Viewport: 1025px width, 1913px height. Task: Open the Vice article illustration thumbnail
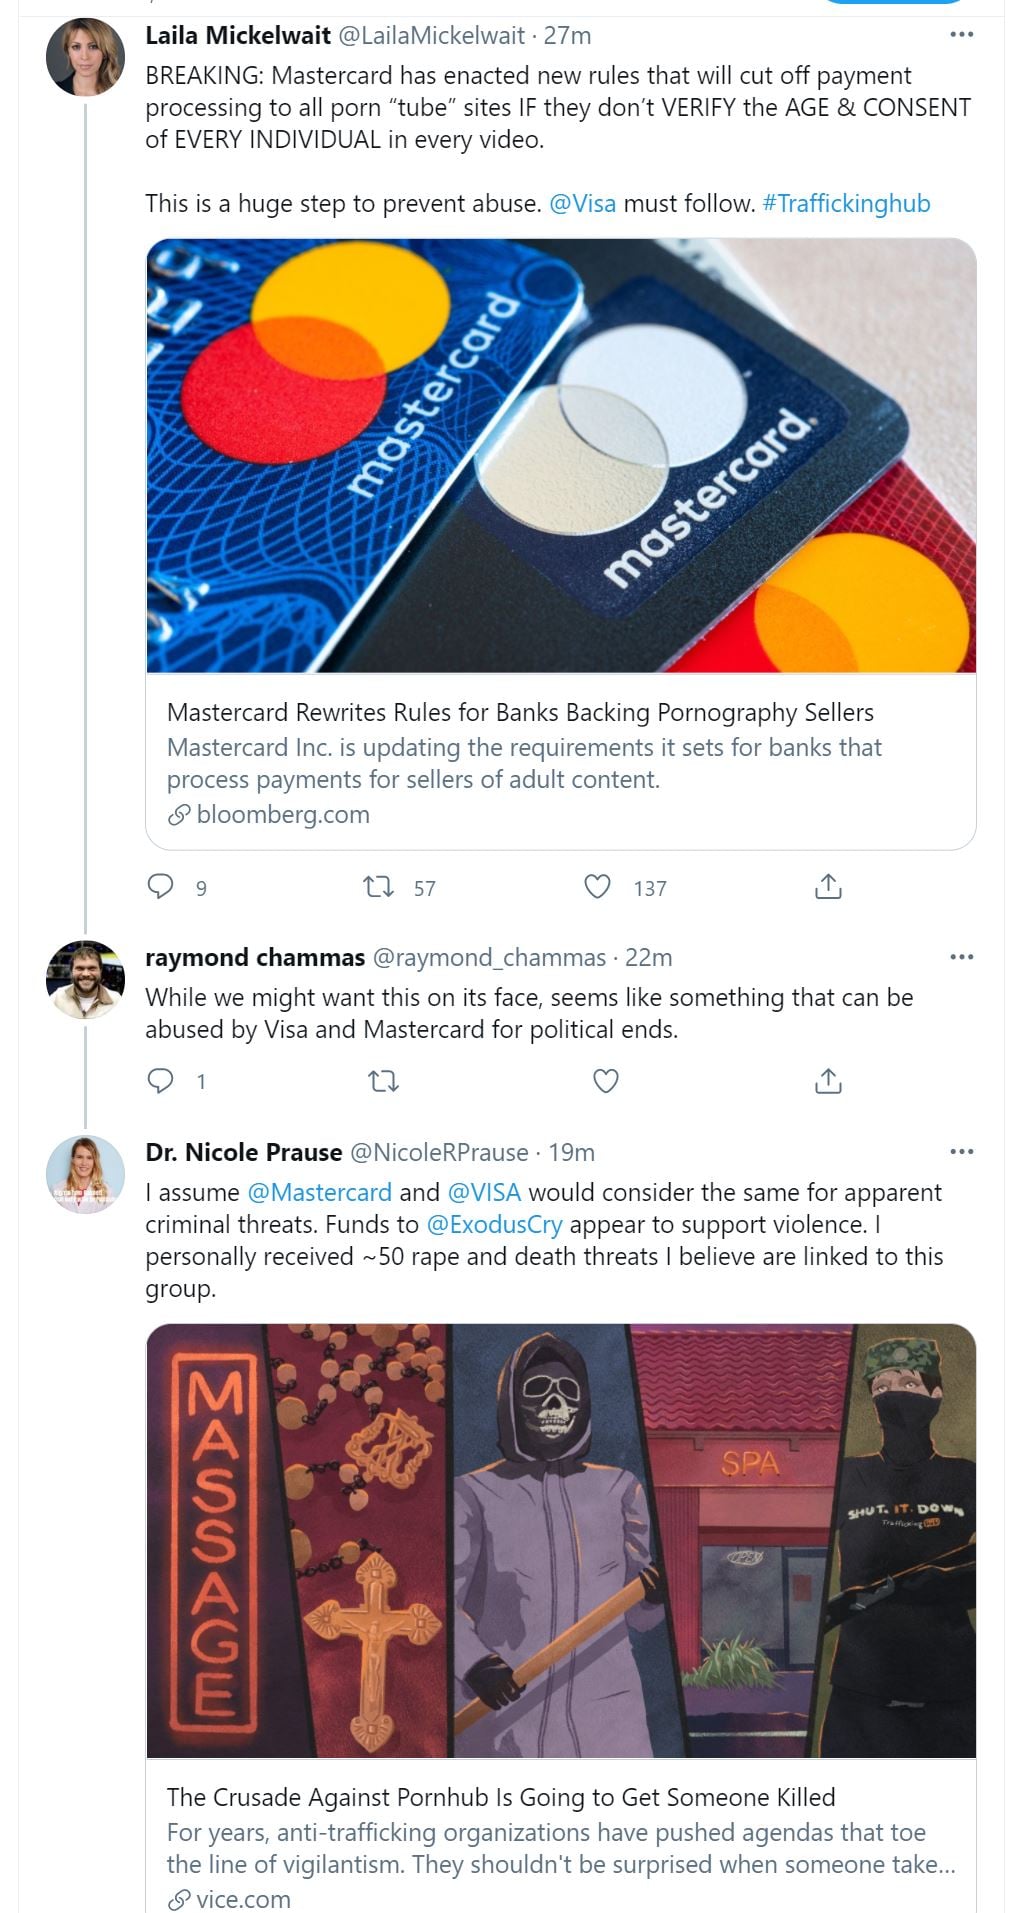[x=561, y=1541]
